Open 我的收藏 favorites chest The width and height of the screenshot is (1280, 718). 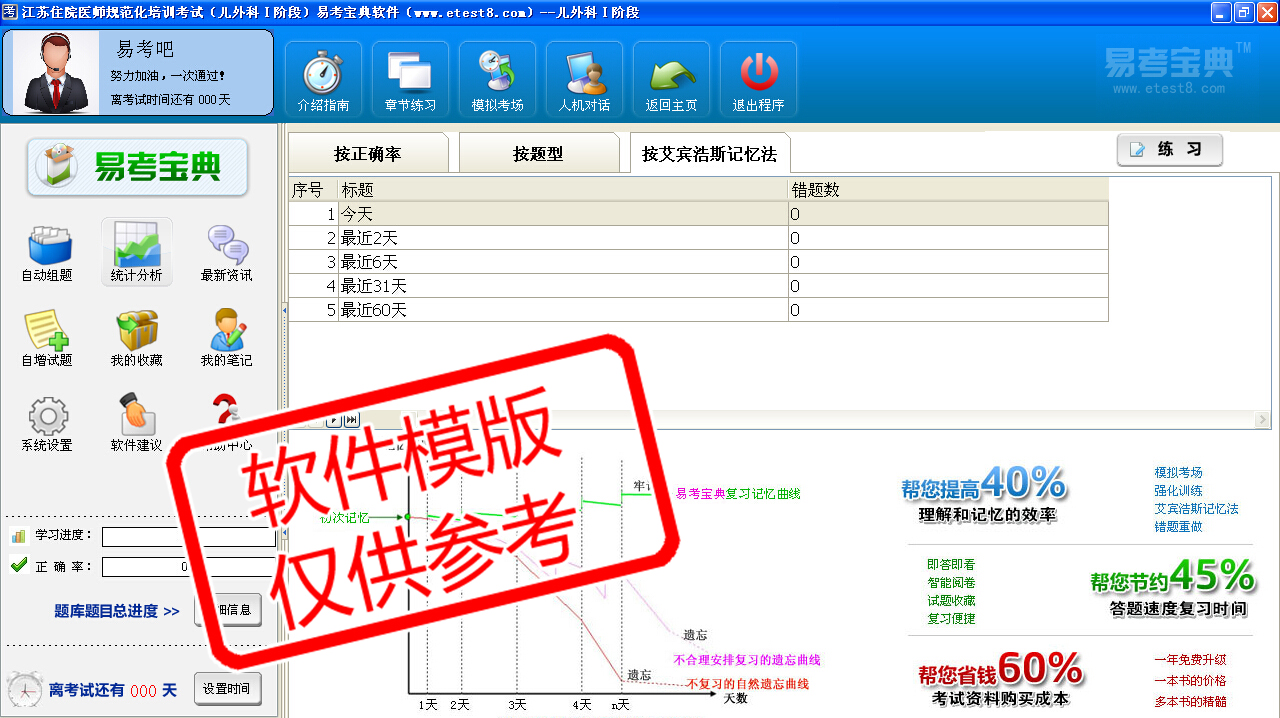137,337
